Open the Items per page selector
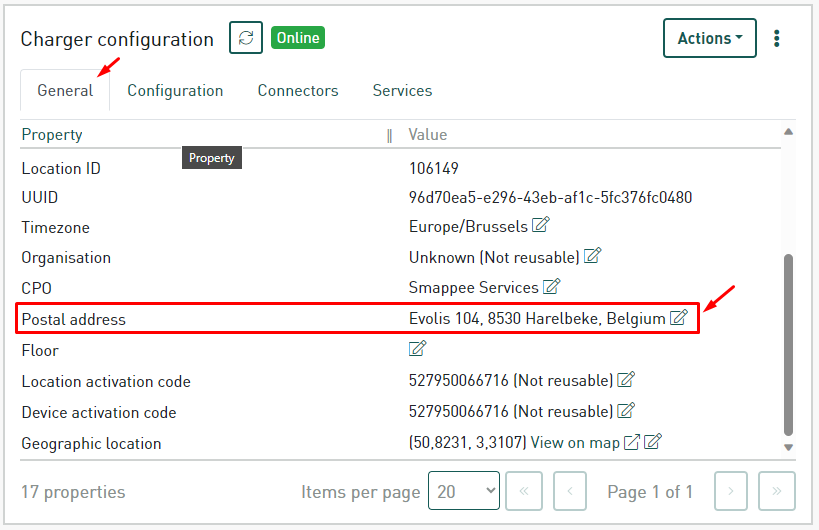 [x=463, y=491]
